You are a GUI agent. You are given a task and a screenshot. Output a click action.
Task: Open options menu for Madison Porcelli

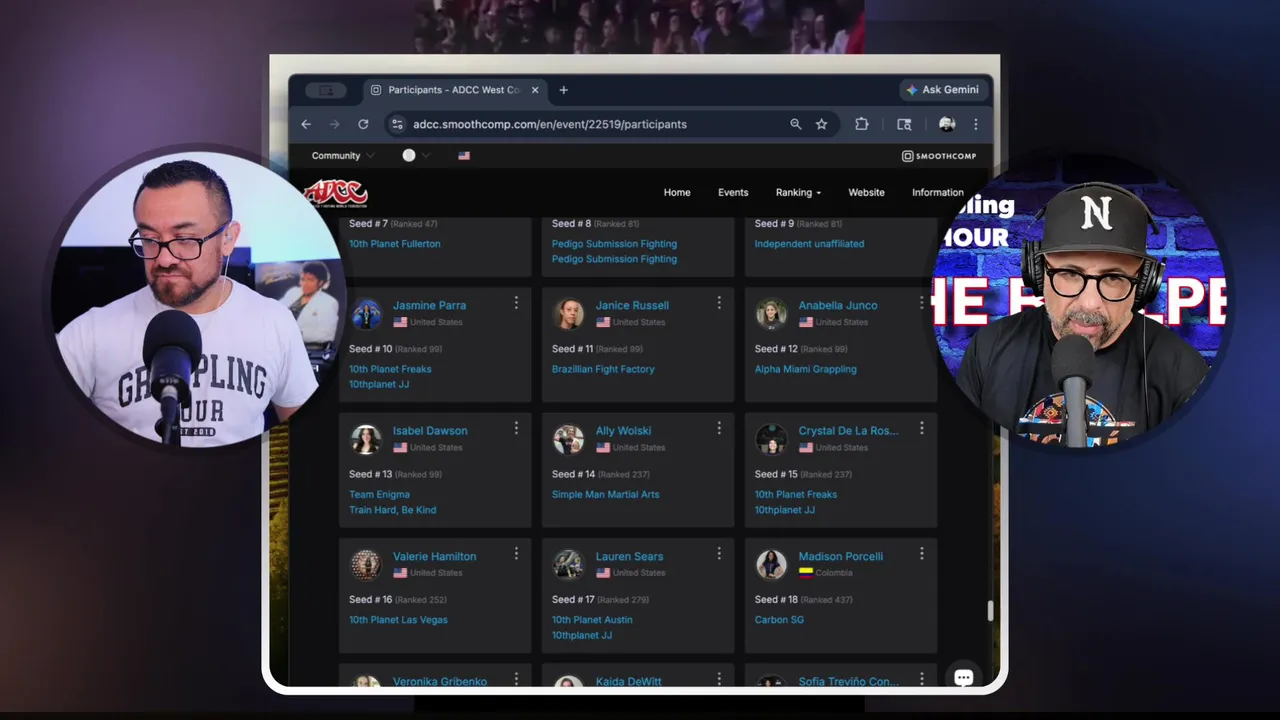(x=921, y=553)
